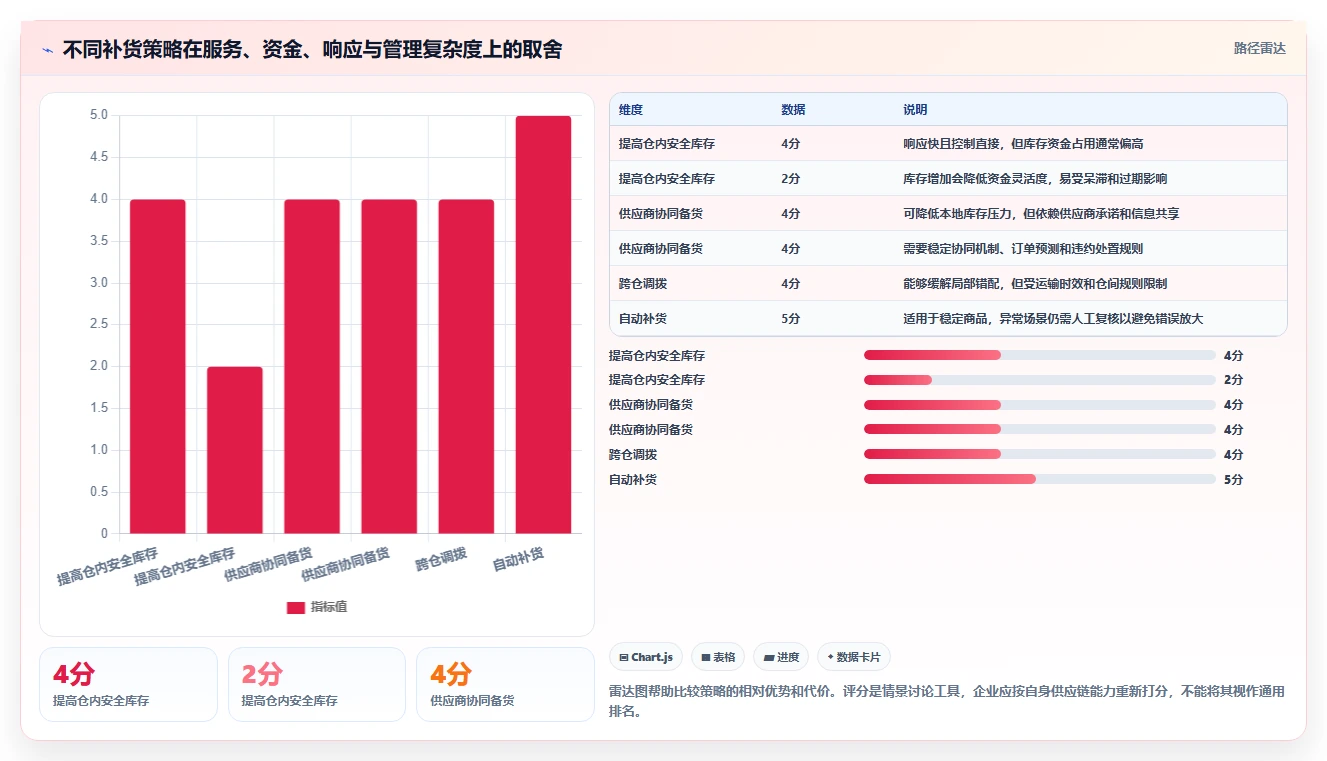Select the Chart.js chip
Image resolution: width=1327 pixels, height=761 pixels.
click(647, 657)
